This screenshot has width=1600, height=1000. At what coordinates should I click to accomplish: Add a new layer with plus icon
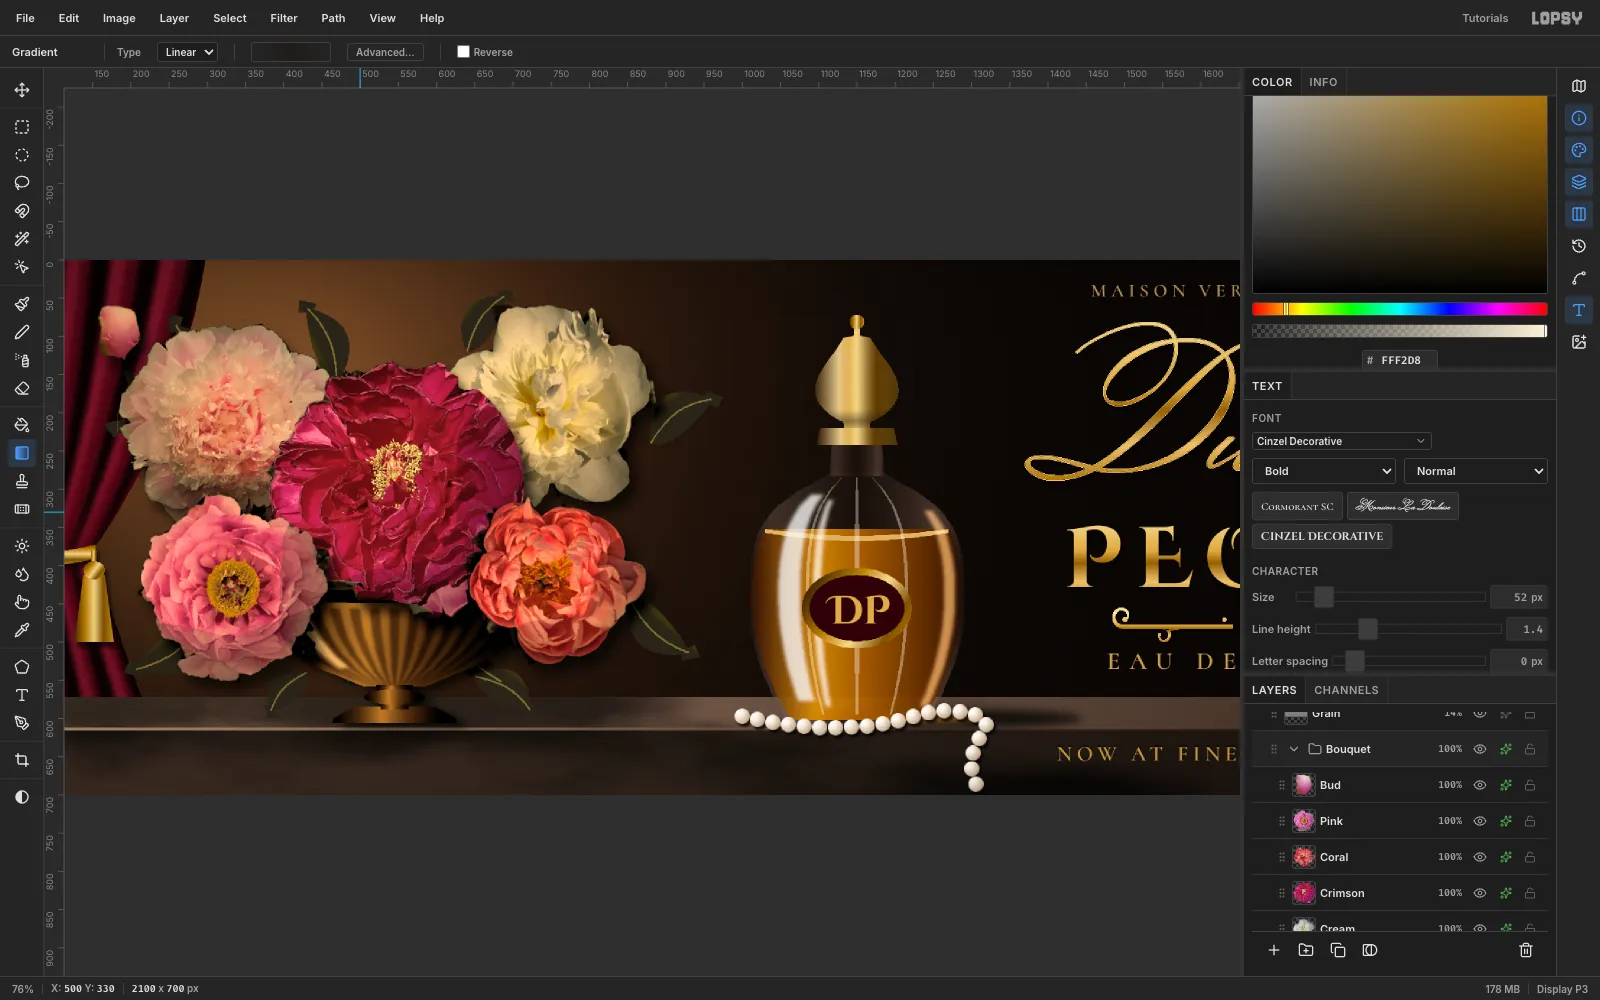(1274, 950)
